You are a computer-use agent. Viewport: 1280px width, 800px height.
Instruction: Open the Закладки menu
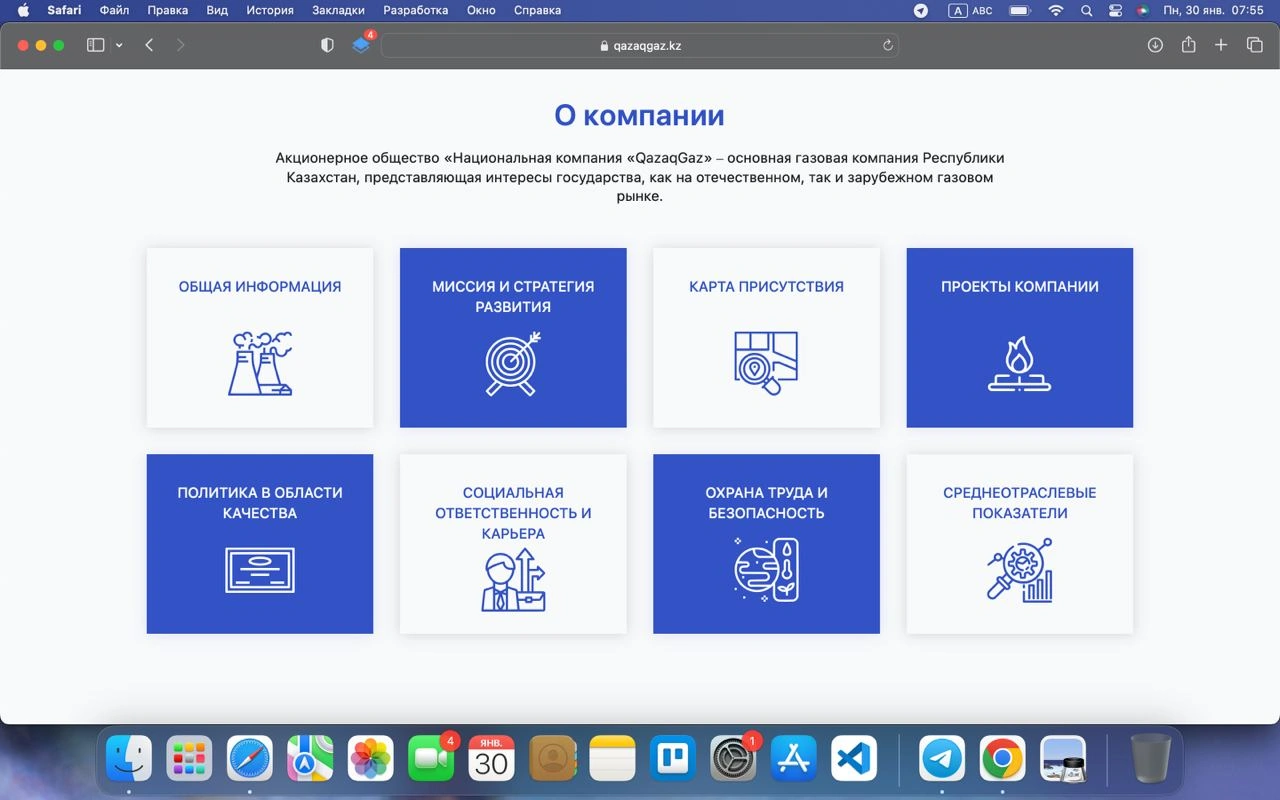pos(338,10)
